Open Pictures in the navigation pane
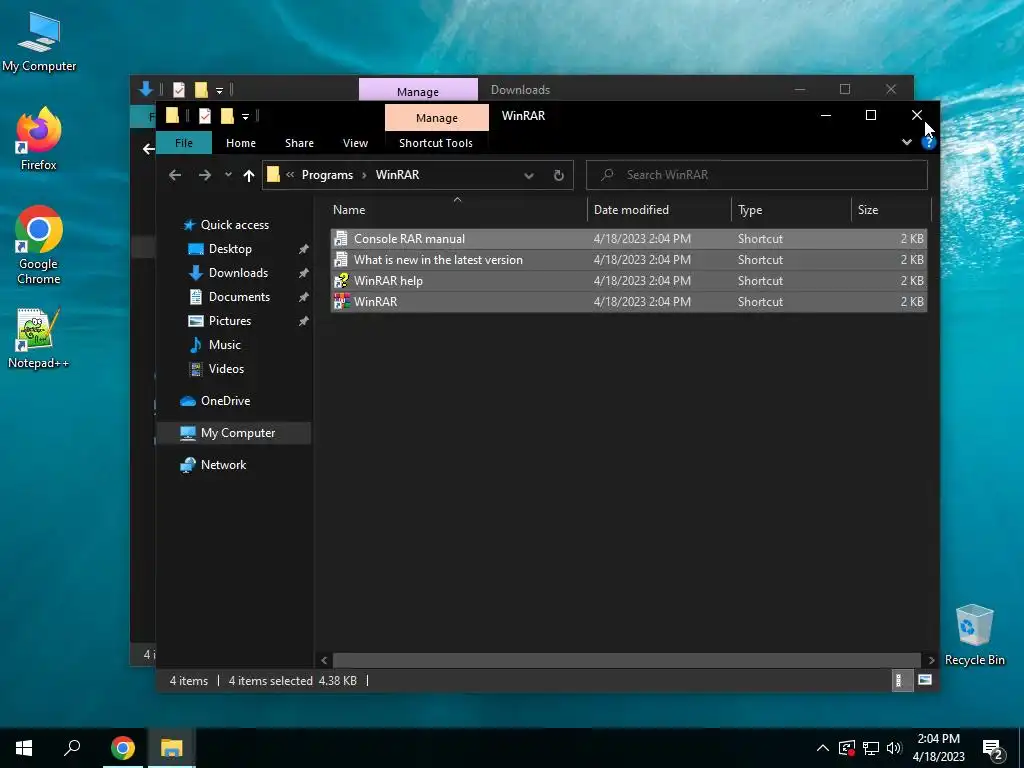1024x768 pixels. (229, 321)
